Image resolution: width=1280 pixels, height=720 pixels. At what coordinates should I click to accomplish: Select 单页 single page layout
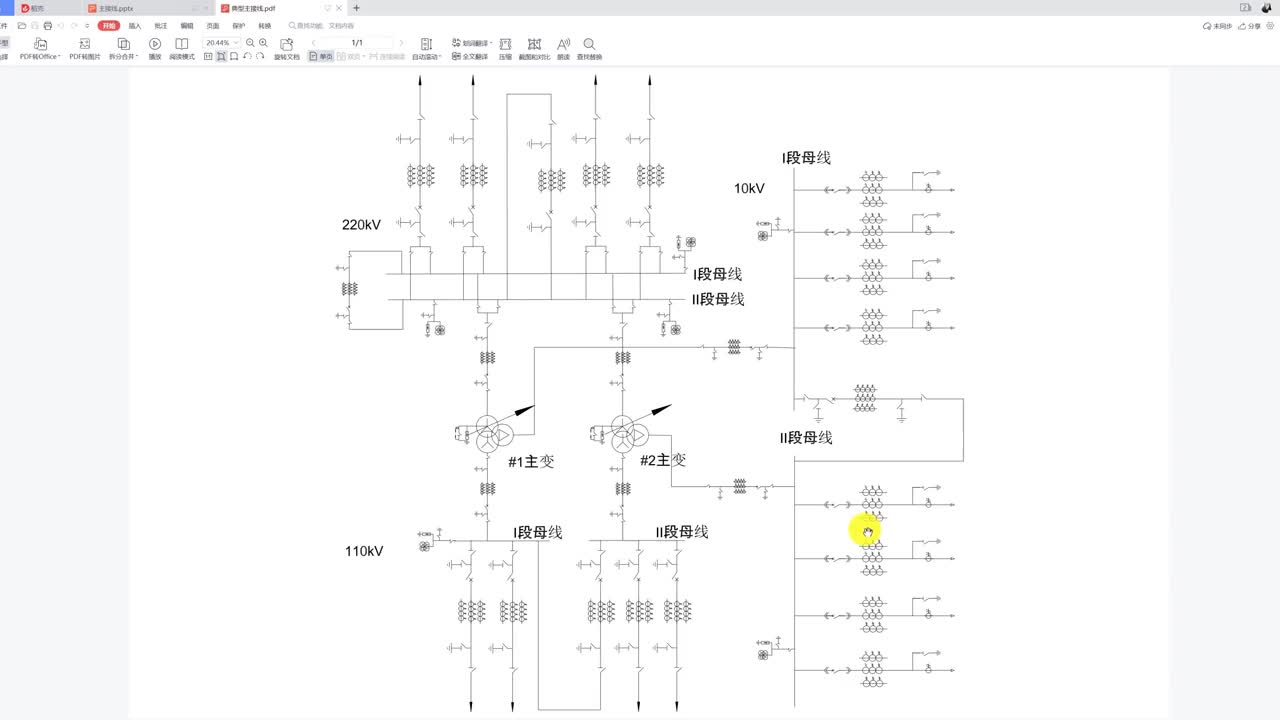tap(321, 57)
